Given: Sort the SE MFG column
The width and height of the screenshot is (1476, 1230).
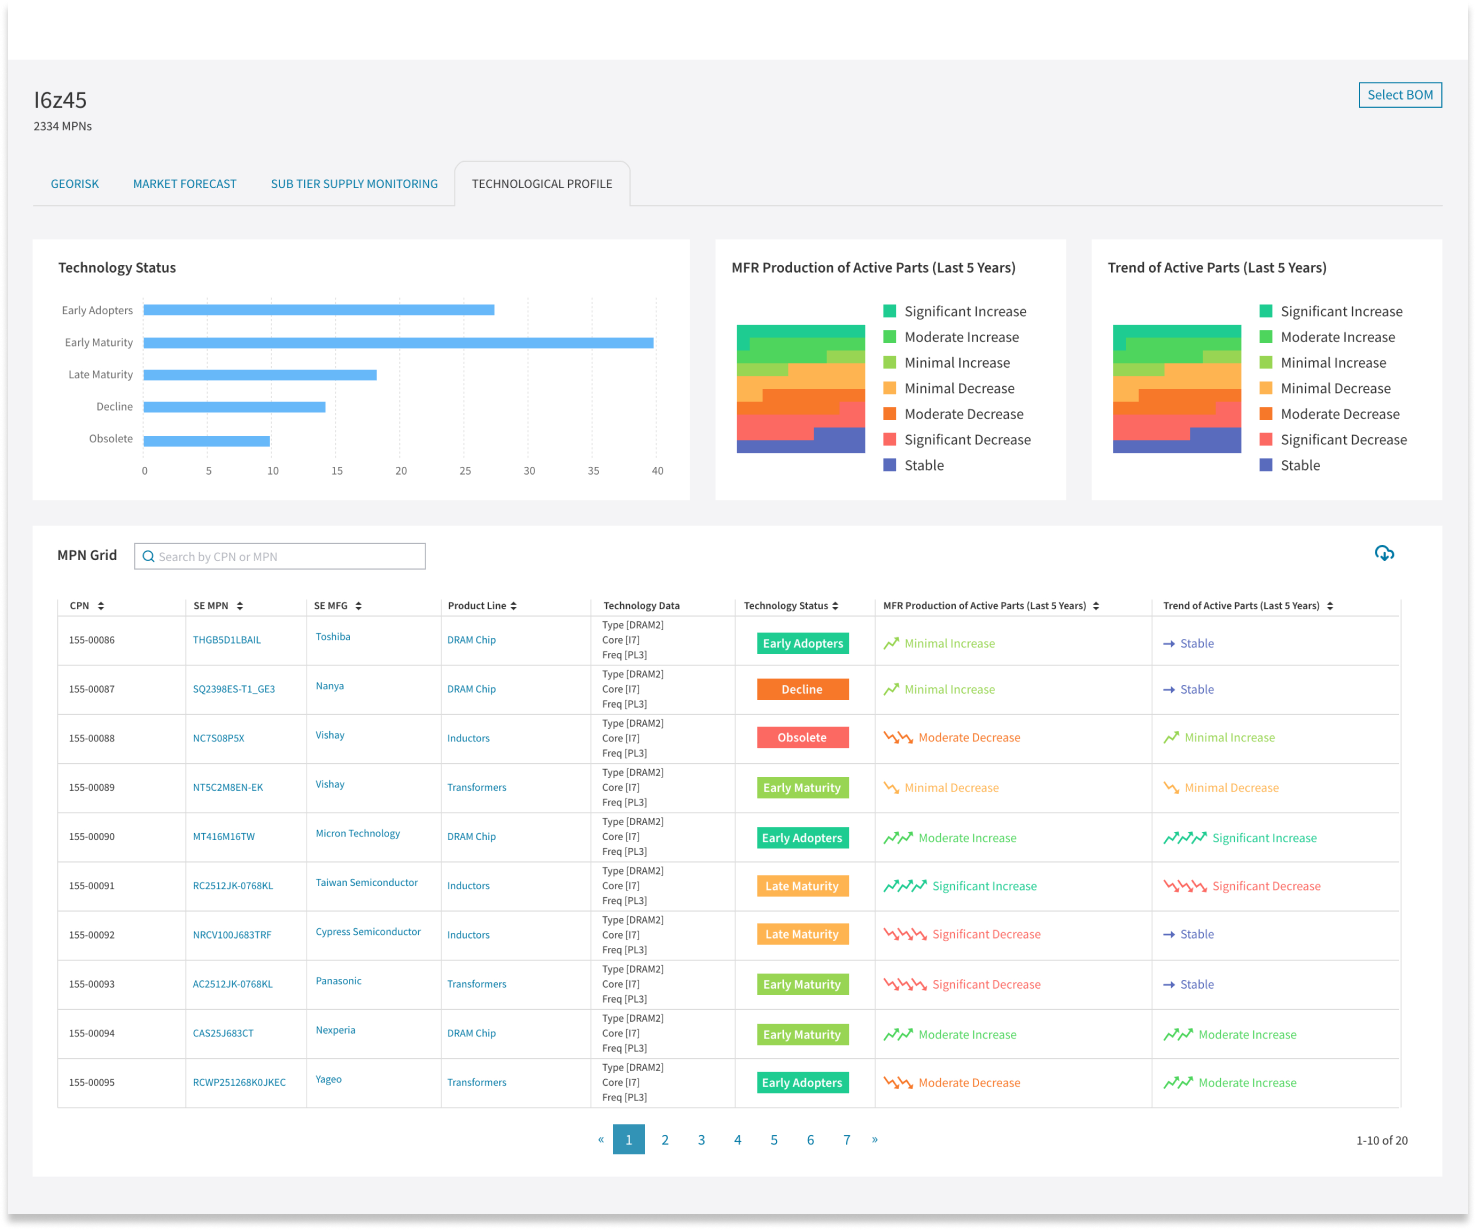Looking at the screenshot, I should 358,605.
